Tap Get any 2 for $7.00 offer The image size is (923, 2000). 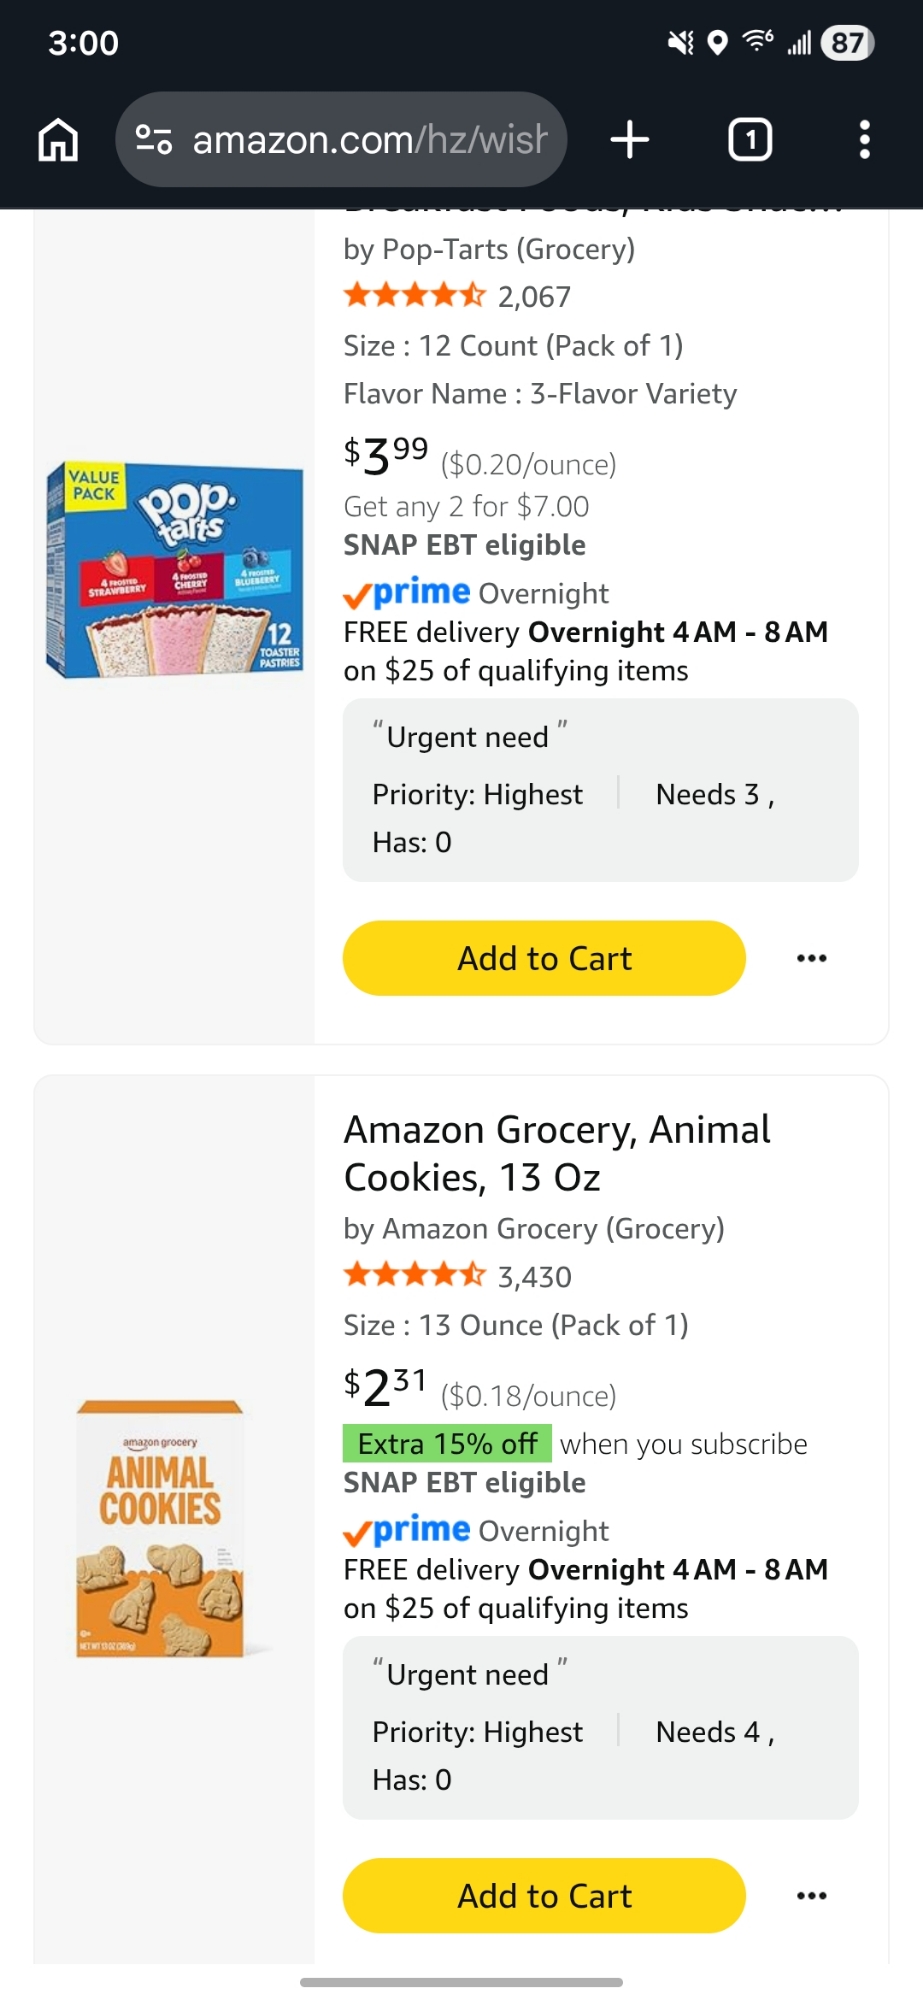point(466,506)
